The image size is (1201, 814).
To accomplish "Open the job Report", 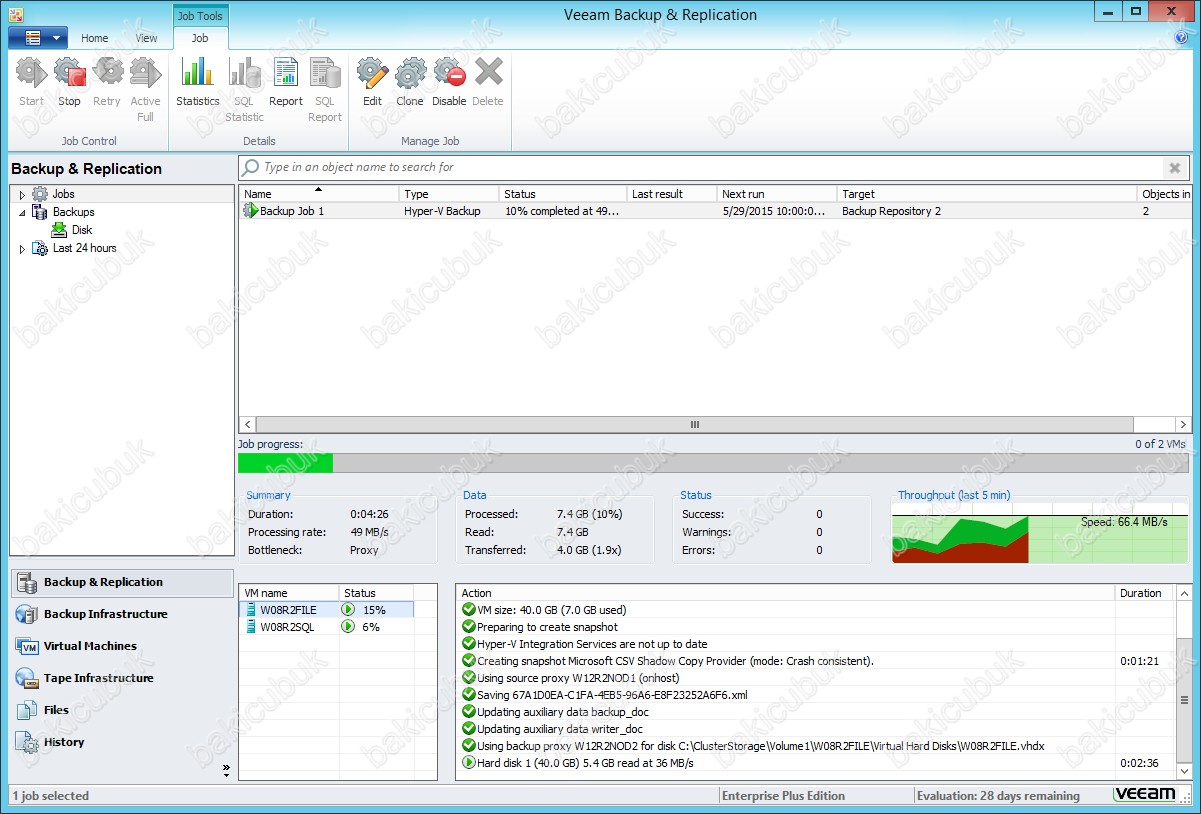I will click(286, 73).
